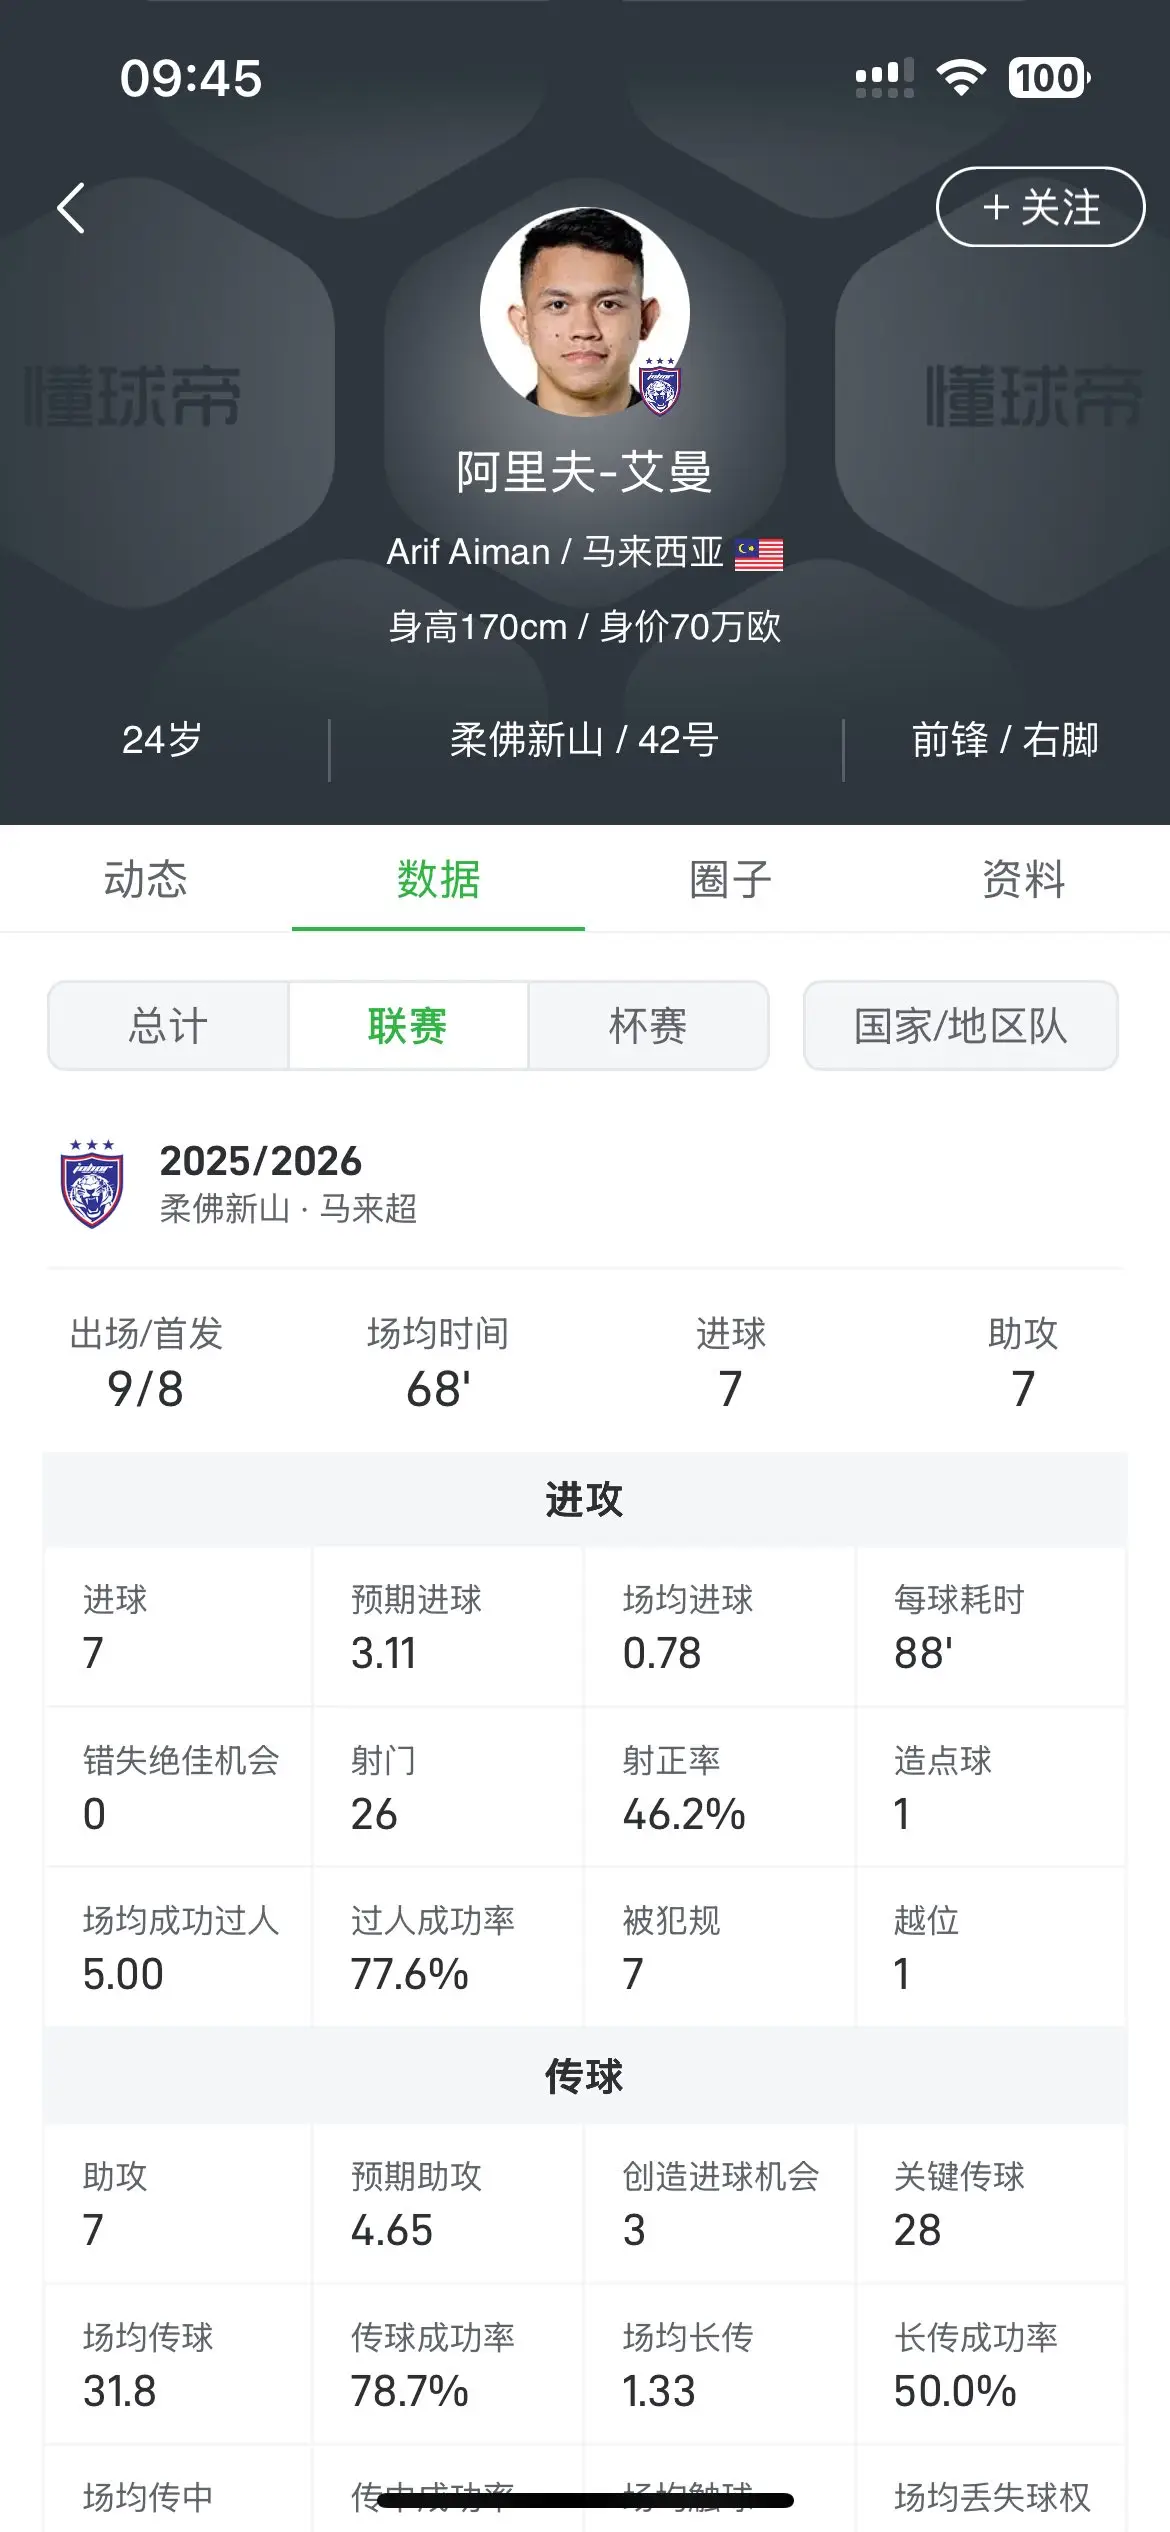Tap the 预期进球 3.11 stat cell
The image size is (1170, 2532).
click(448, 1626)
